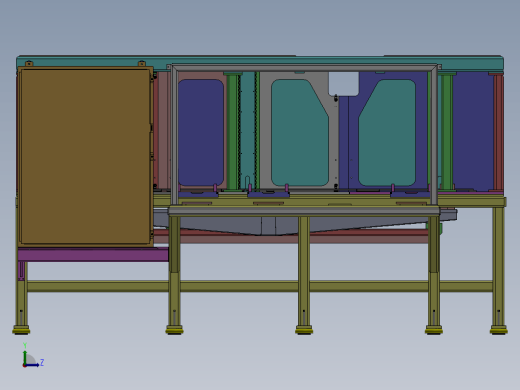Select the purple support beam under cabinet
The image size is (520, 390).
[x=93, y=255]
